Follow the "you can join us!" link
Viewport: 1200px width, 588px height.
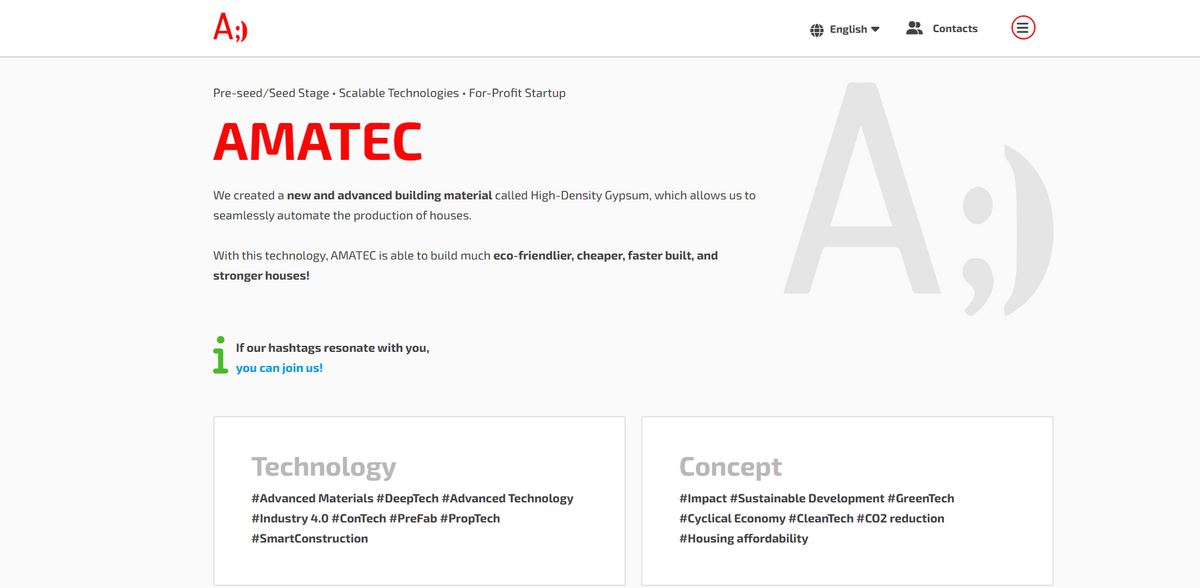pyautogui.click(x=279, y=368)
